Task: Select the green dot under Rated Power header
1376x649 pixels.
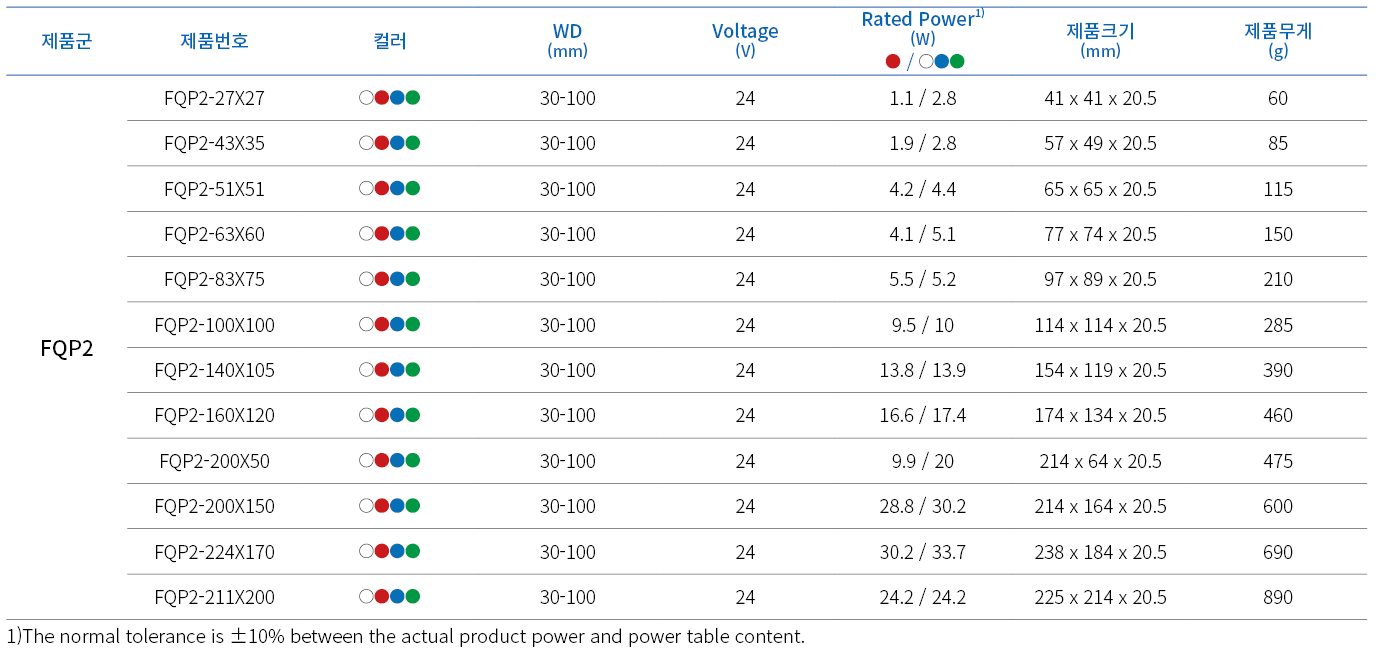Action: pos(957,61)
